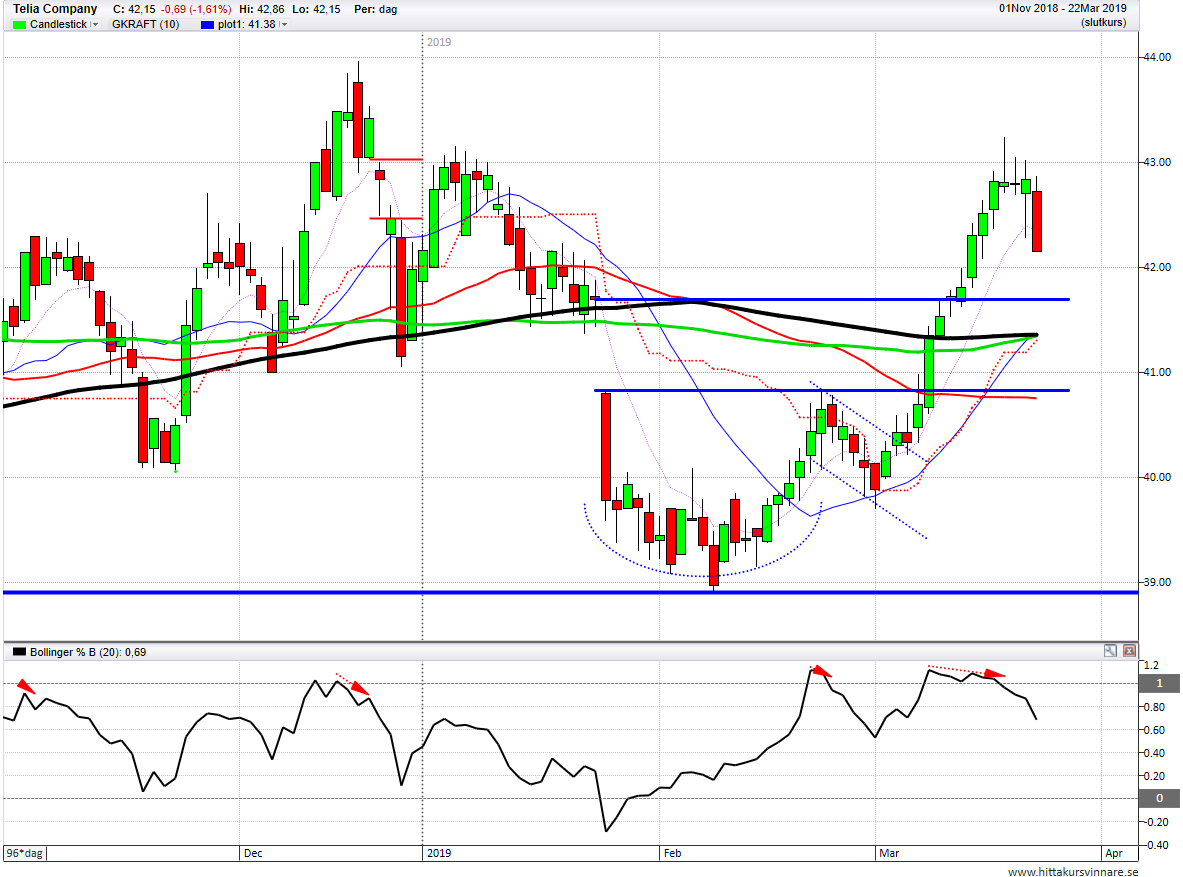
Task: Click the Feb label on time axis
Action: pos(672,853)
